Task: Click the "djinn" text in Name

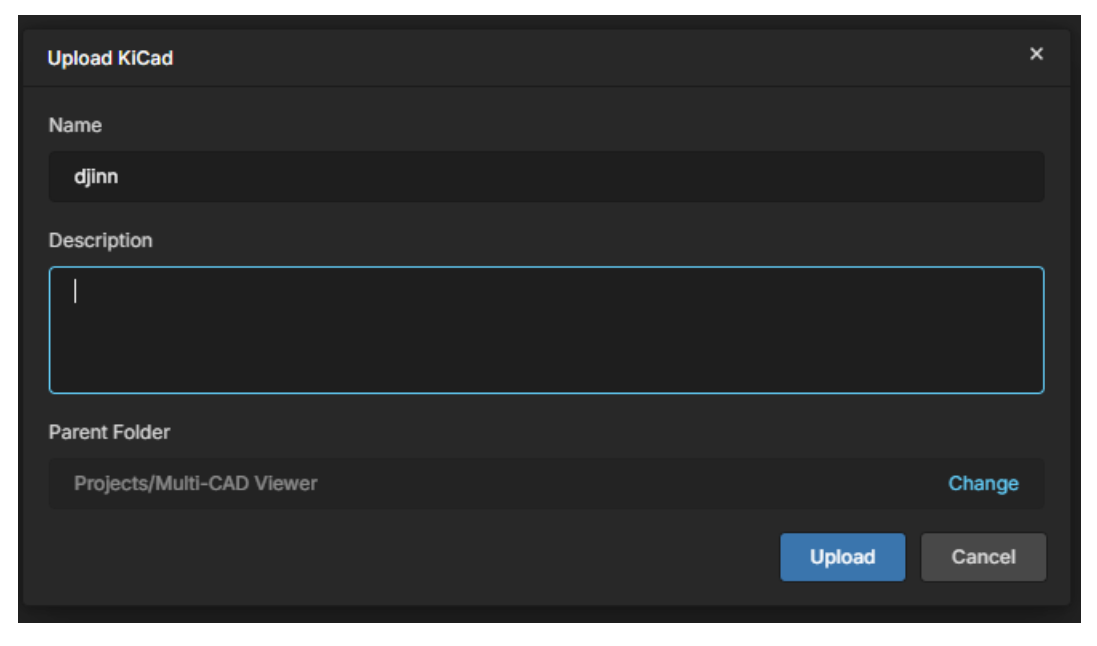Action: coord(96,177)
